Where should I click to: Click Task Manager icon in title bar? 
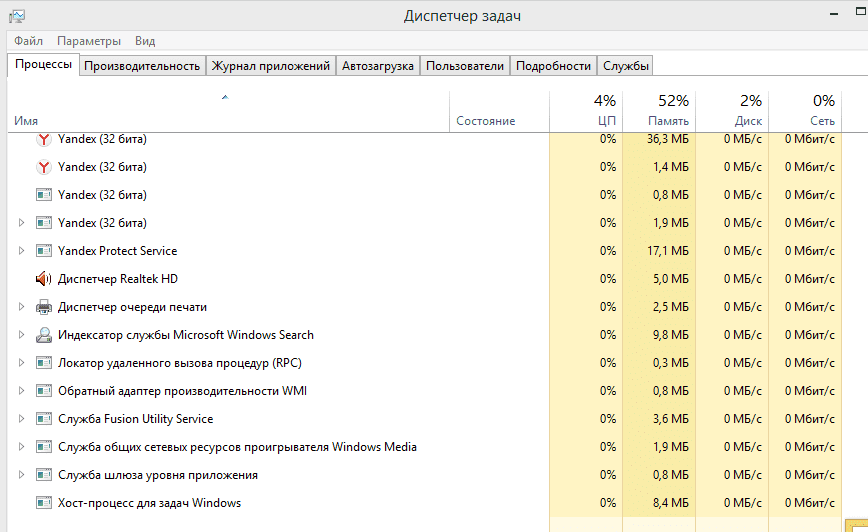[17, 16]
